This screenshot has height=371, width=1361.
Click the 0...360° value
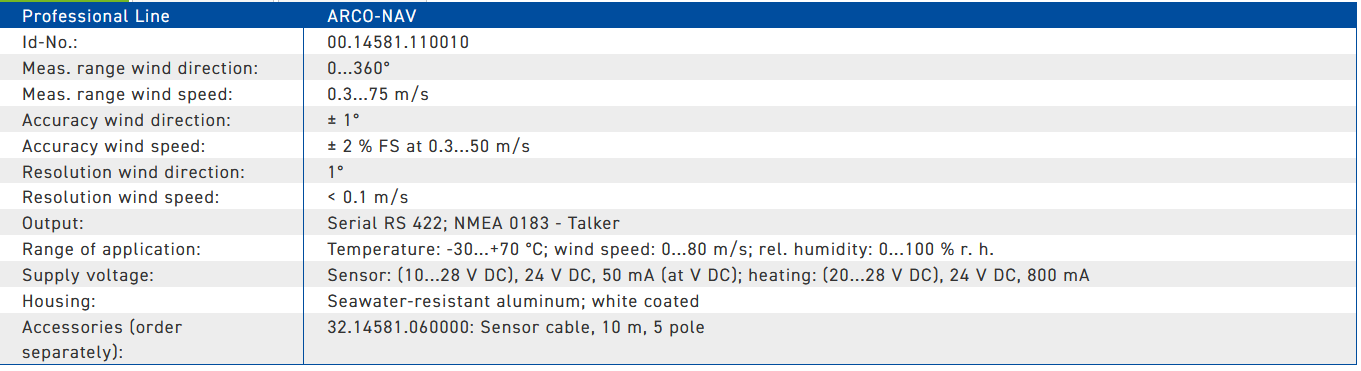(358, 68)
